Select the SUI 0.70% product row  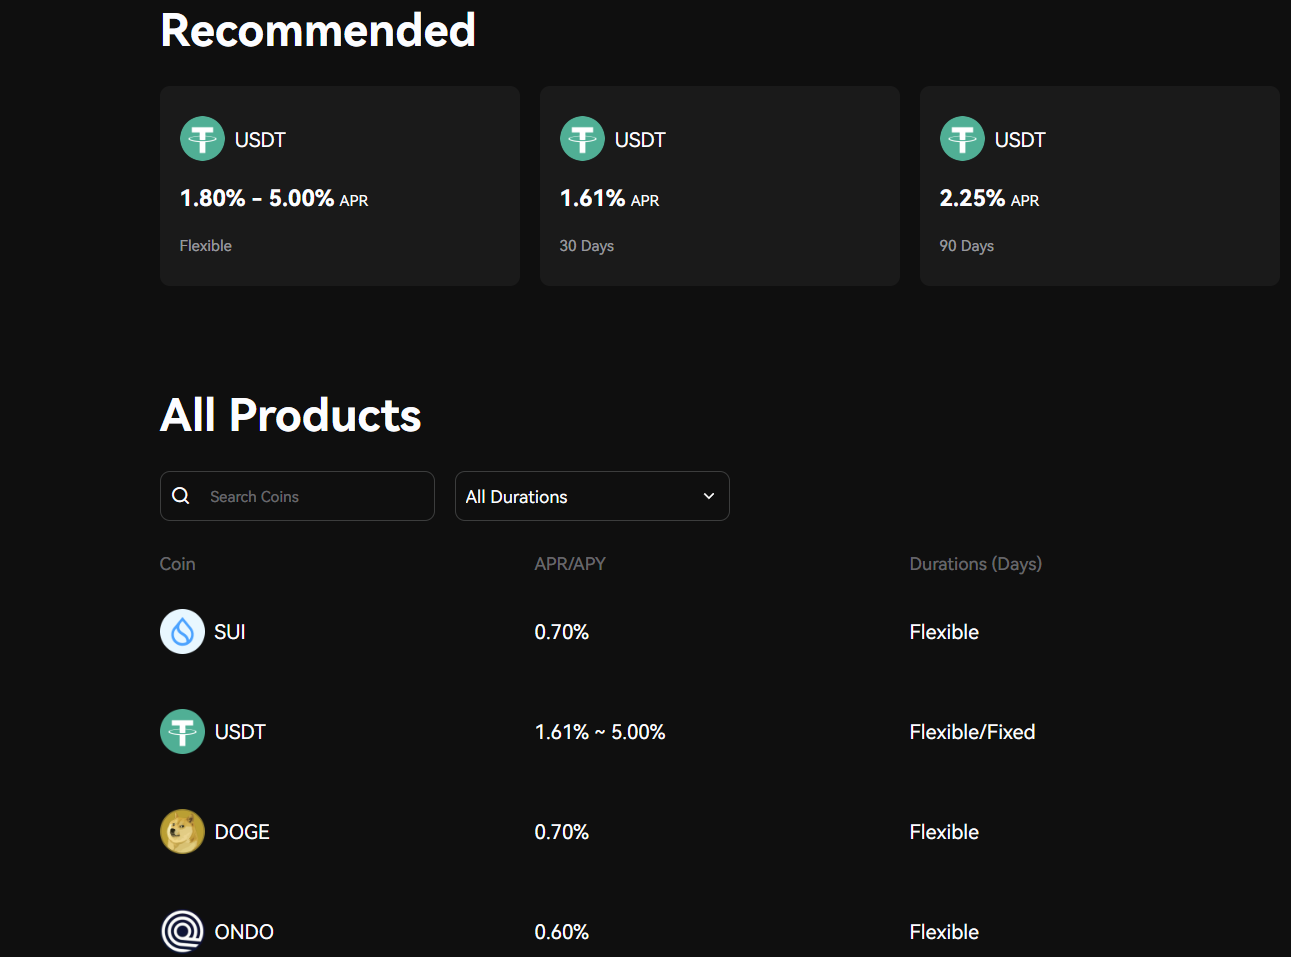tap(562, 631)
